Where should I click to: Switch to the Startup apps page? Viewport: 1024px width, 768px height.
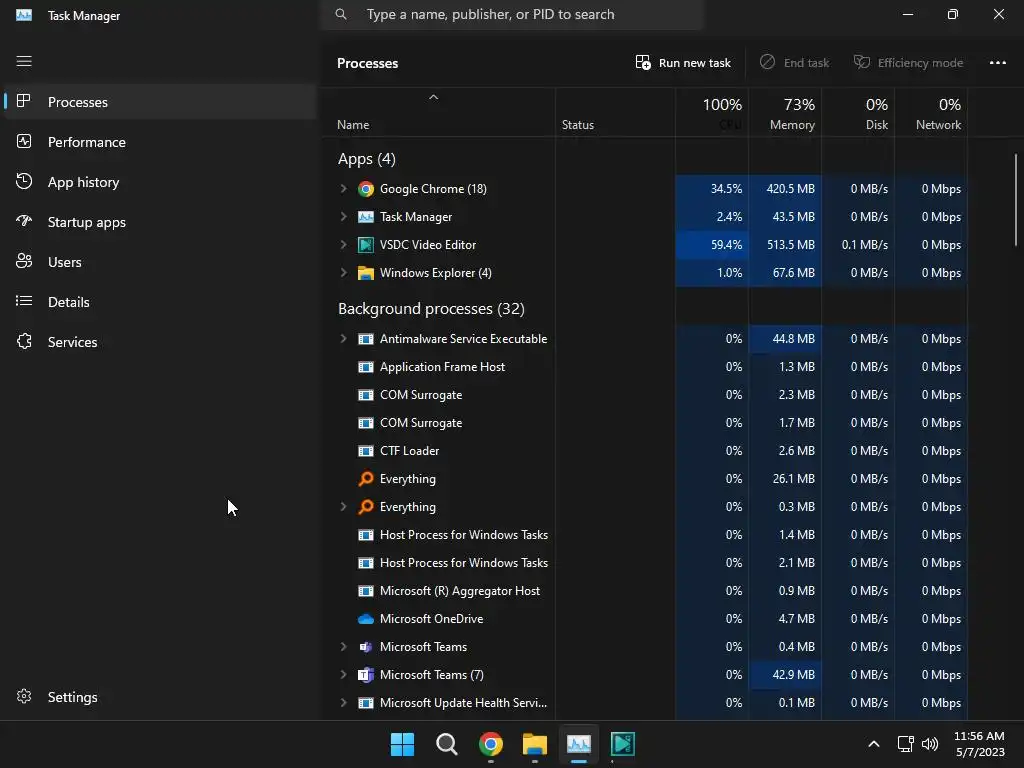(159, 222)
